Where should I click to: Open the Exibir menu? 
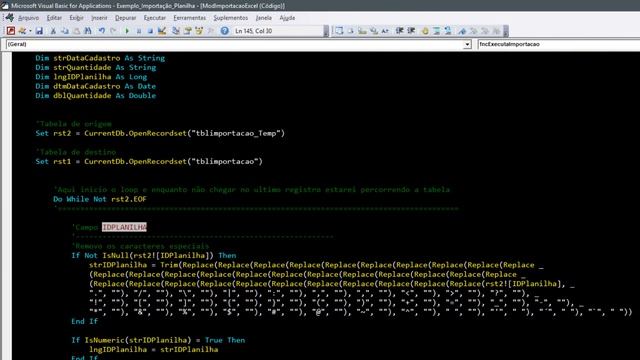click(x=76, y=18)
